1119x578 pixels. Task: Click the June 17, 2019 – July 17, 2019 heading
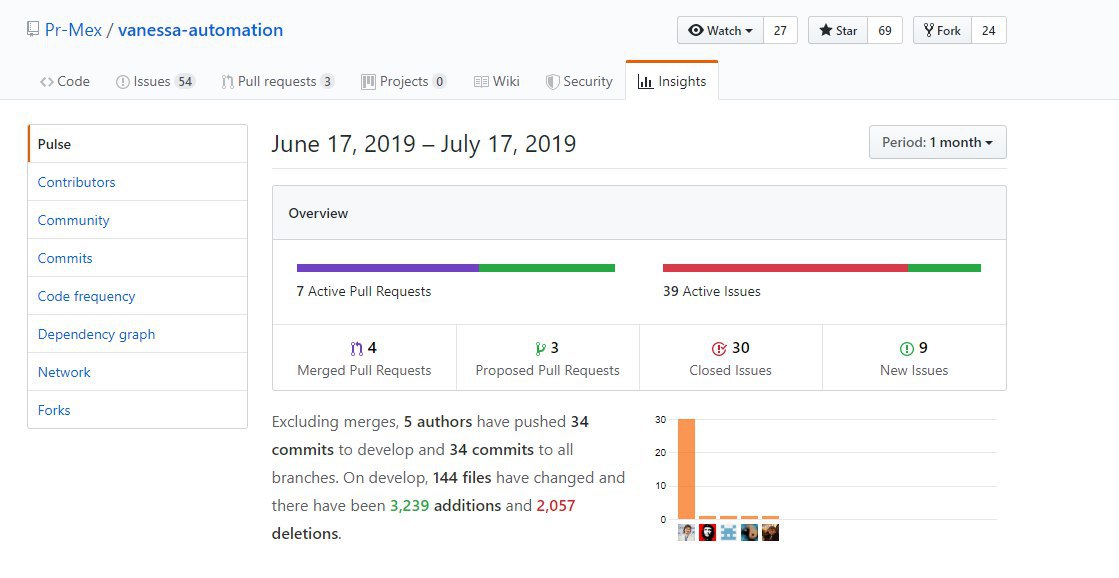(x=424, y=144)
